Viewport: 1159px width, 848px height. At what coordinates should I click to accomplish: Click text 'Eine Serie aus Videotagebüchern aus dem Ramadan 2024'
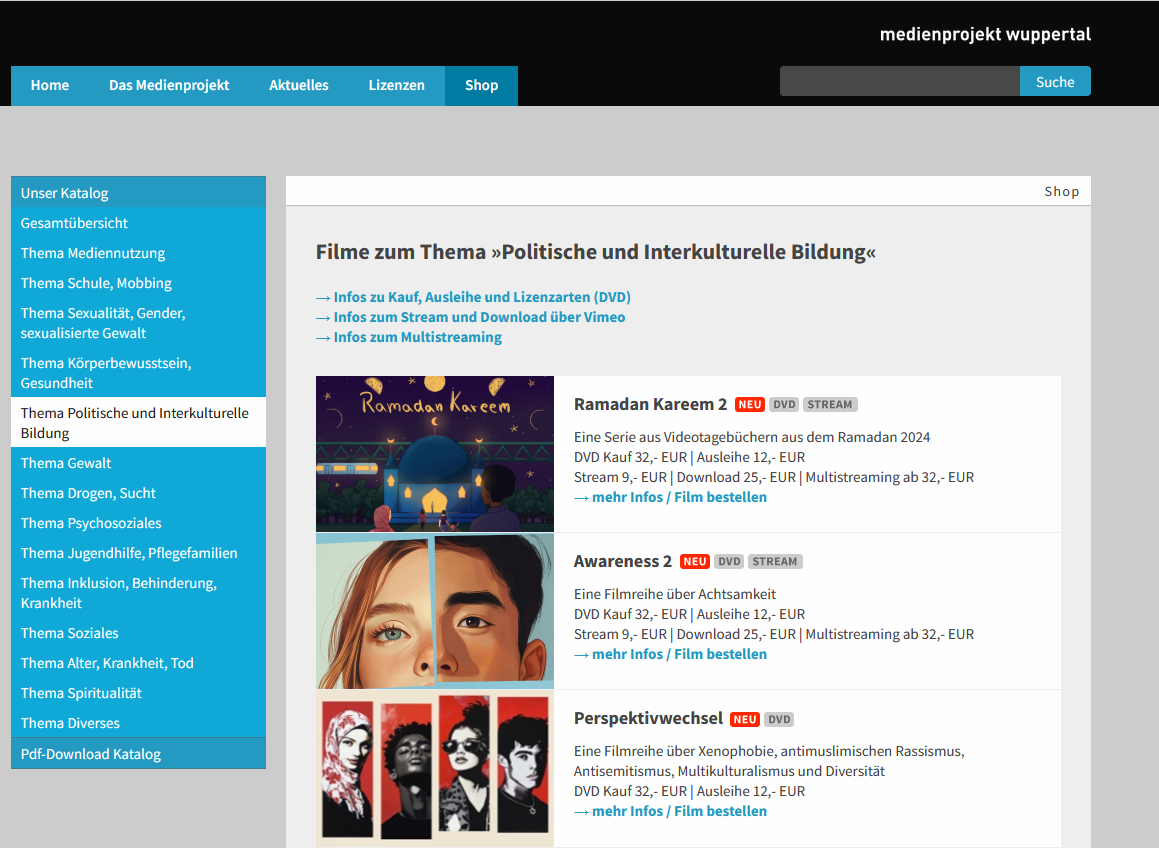tap(752, 437)
